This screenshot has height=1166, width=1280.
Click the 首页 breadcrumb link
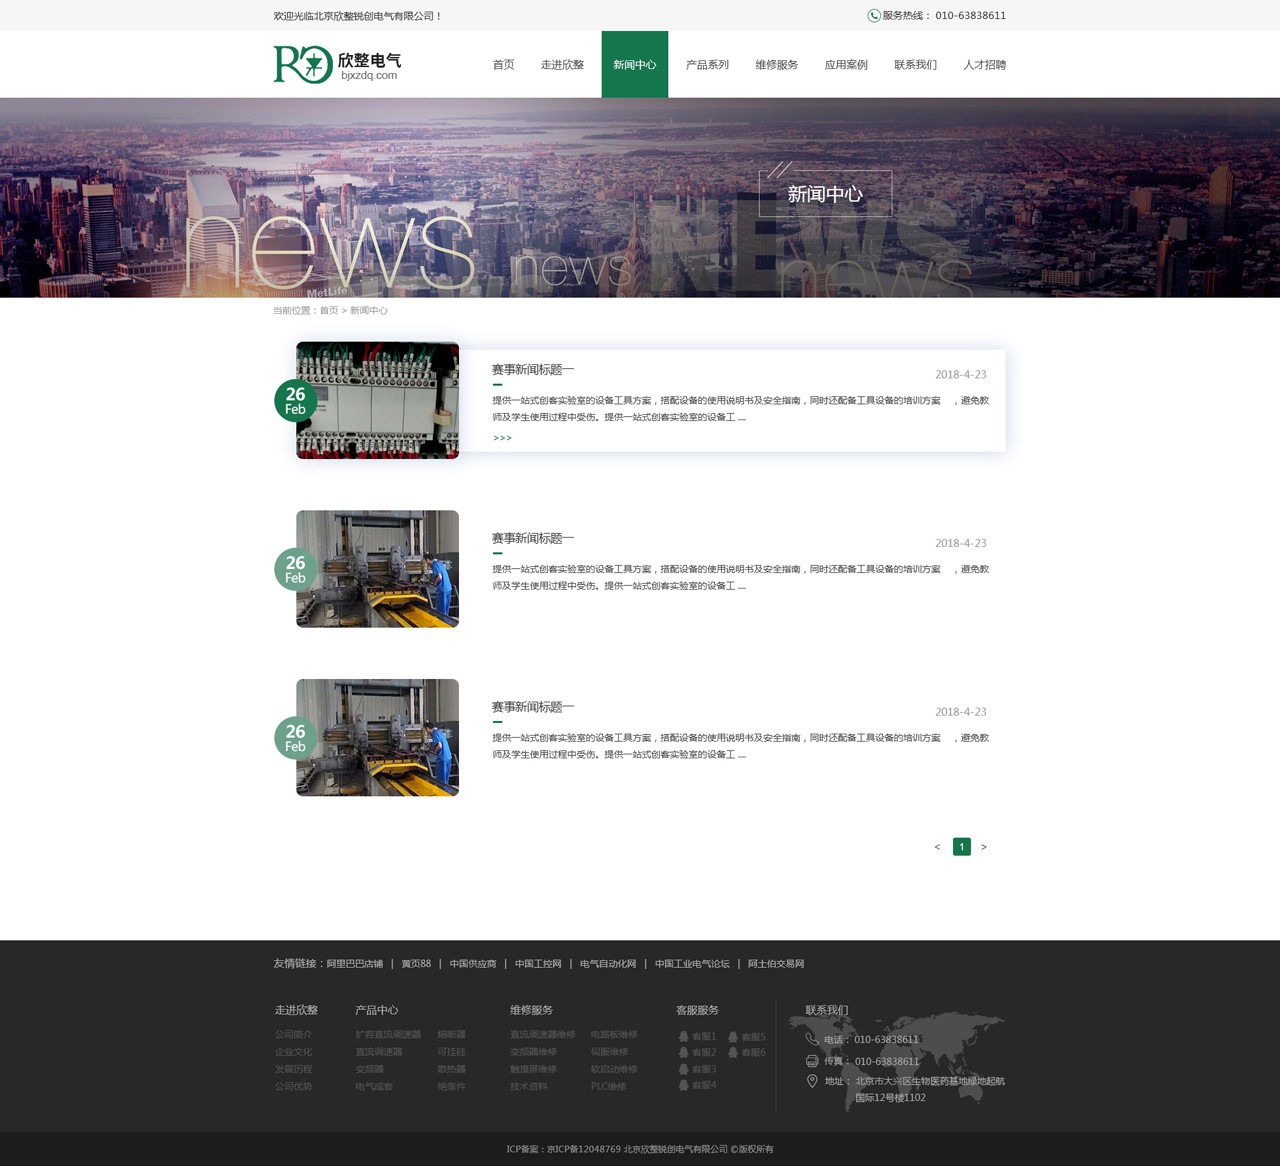point(329,311)
